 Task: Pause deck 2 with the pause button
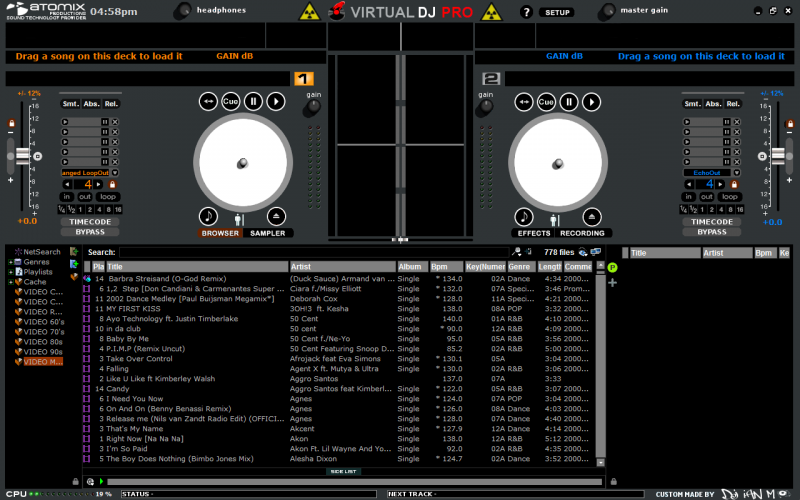(569, 102)
